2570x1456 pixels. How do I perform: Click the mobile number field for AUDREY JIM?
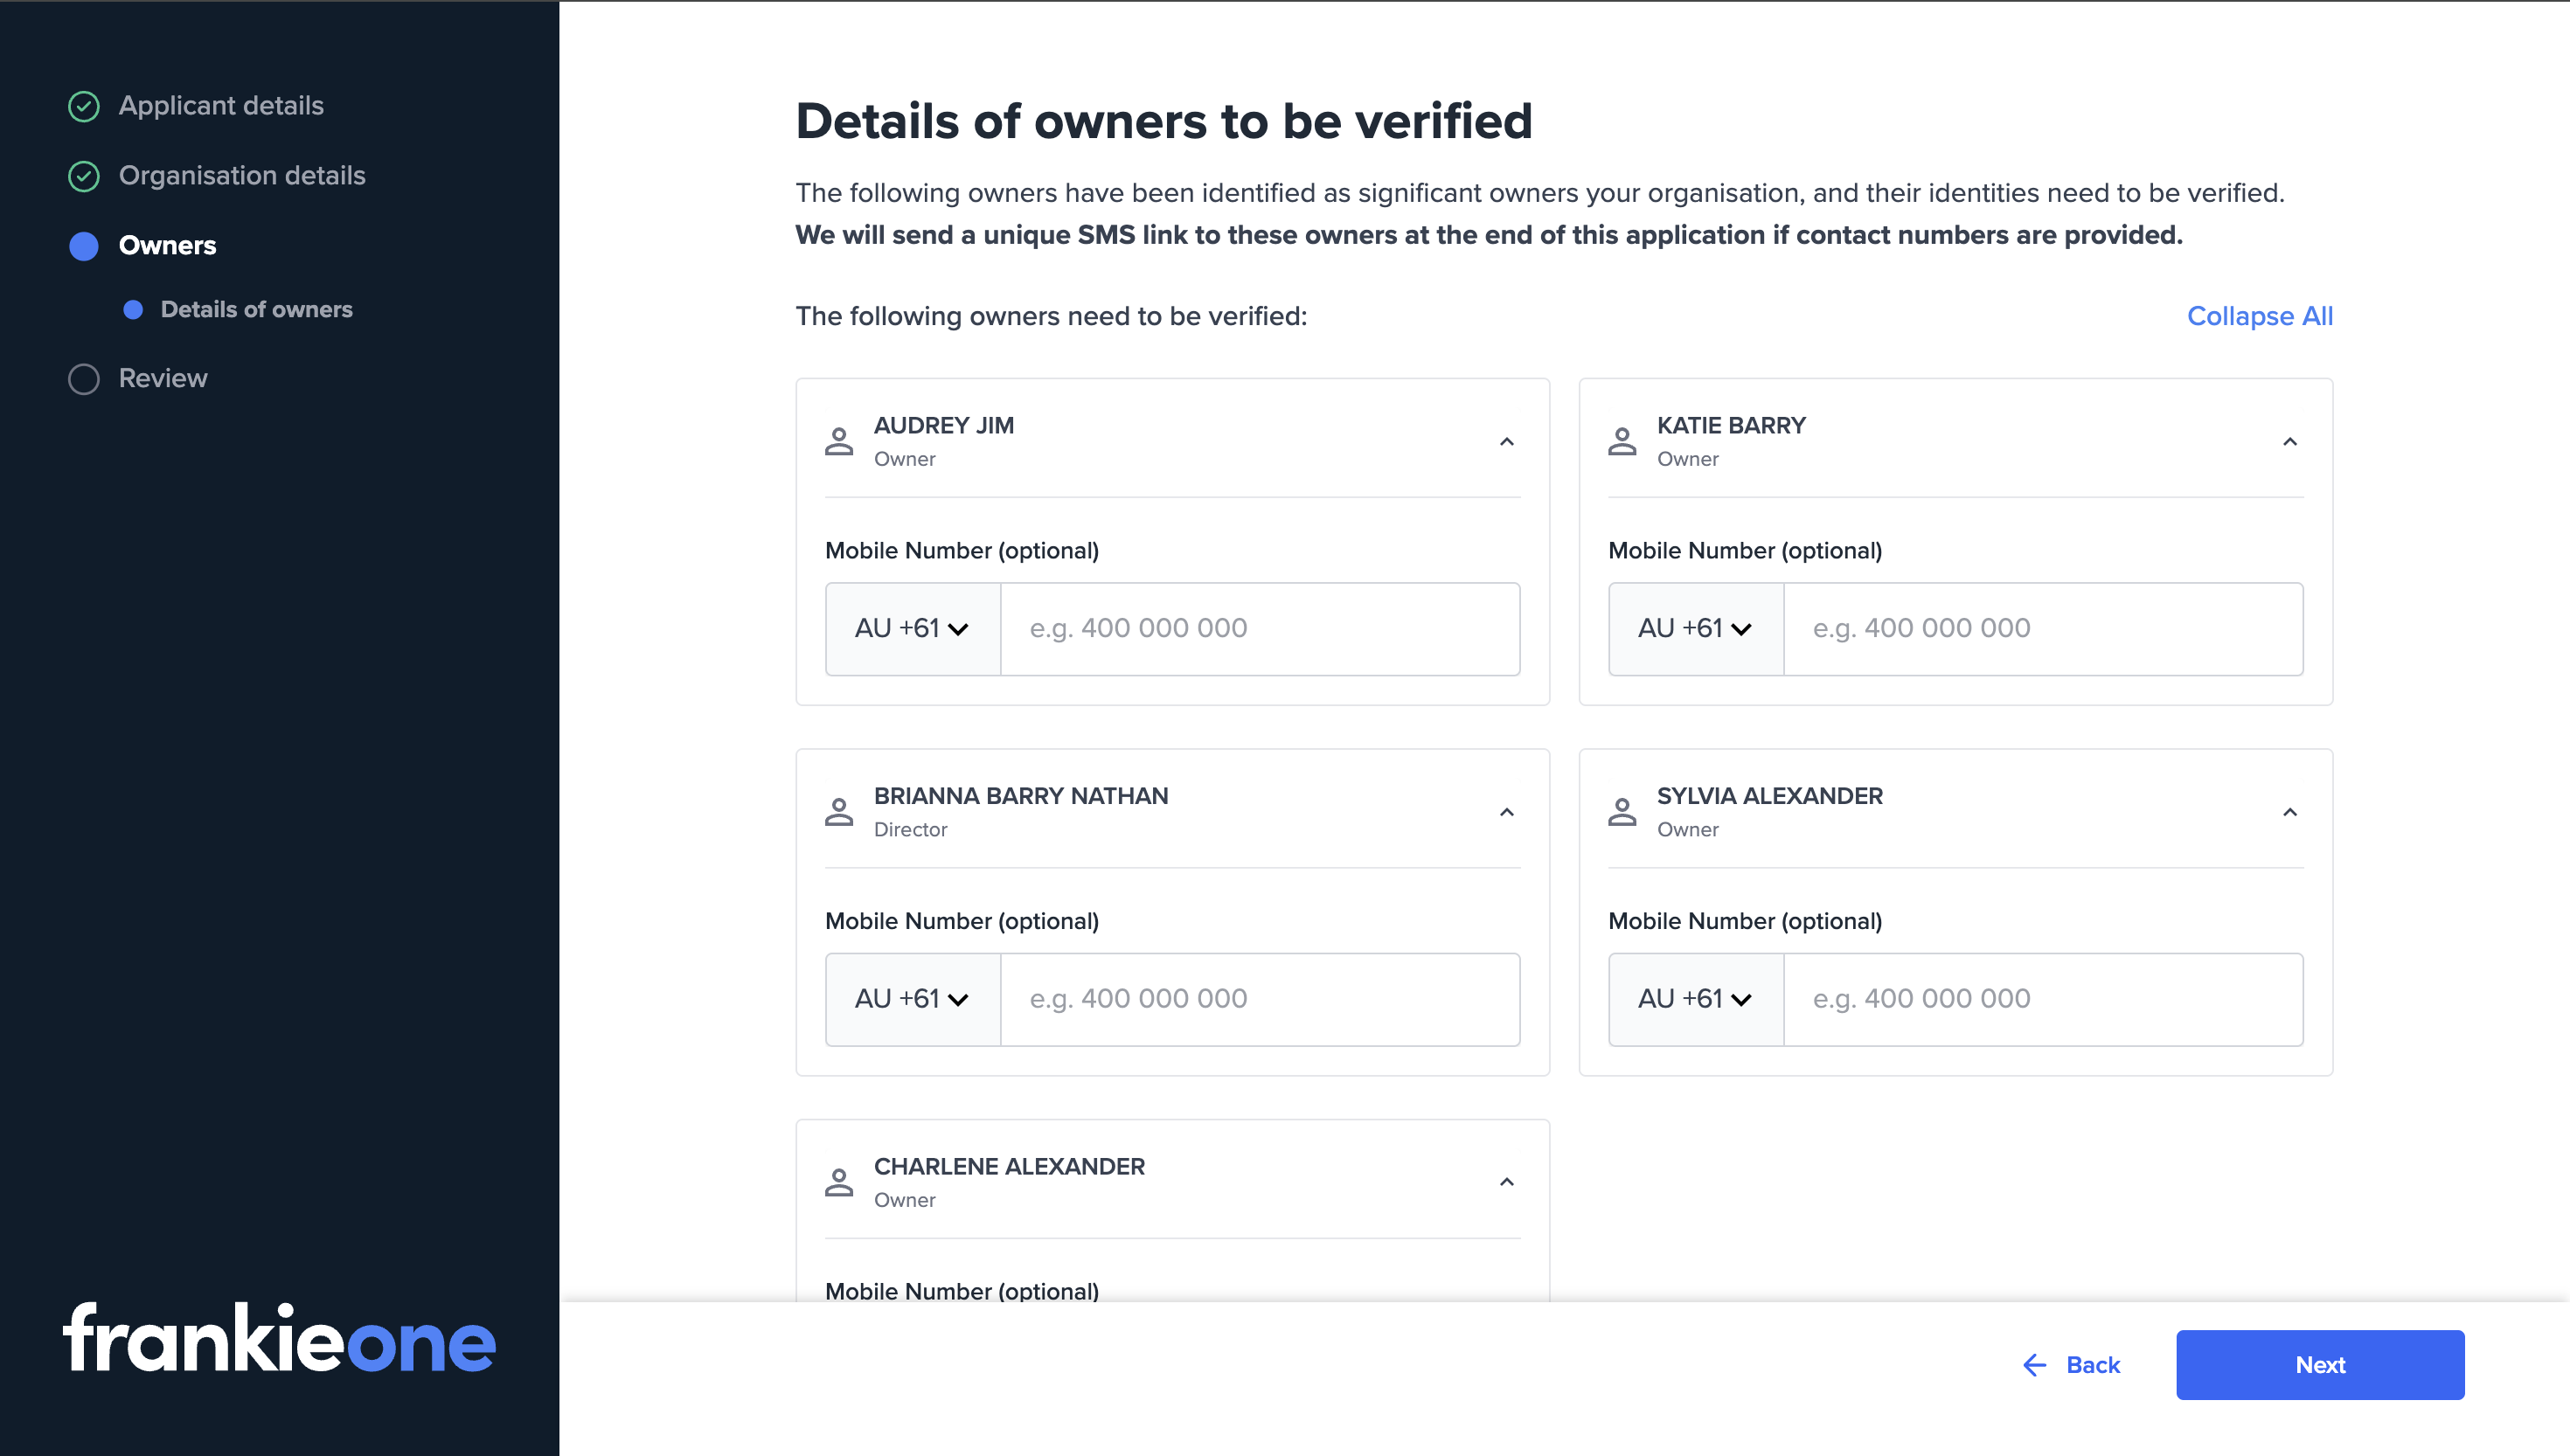tap(1259, 628)
